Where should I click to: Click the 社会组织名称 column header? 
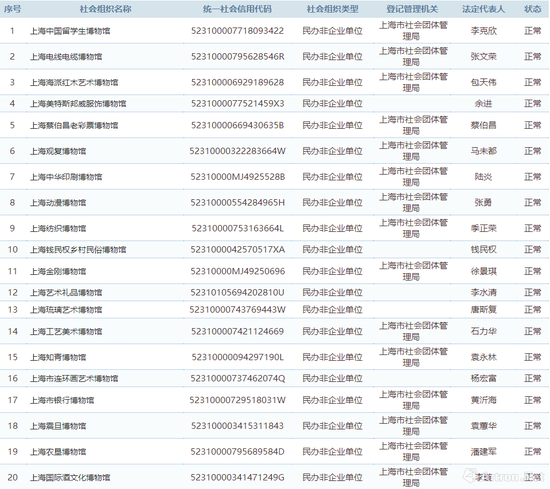point(105,9)
